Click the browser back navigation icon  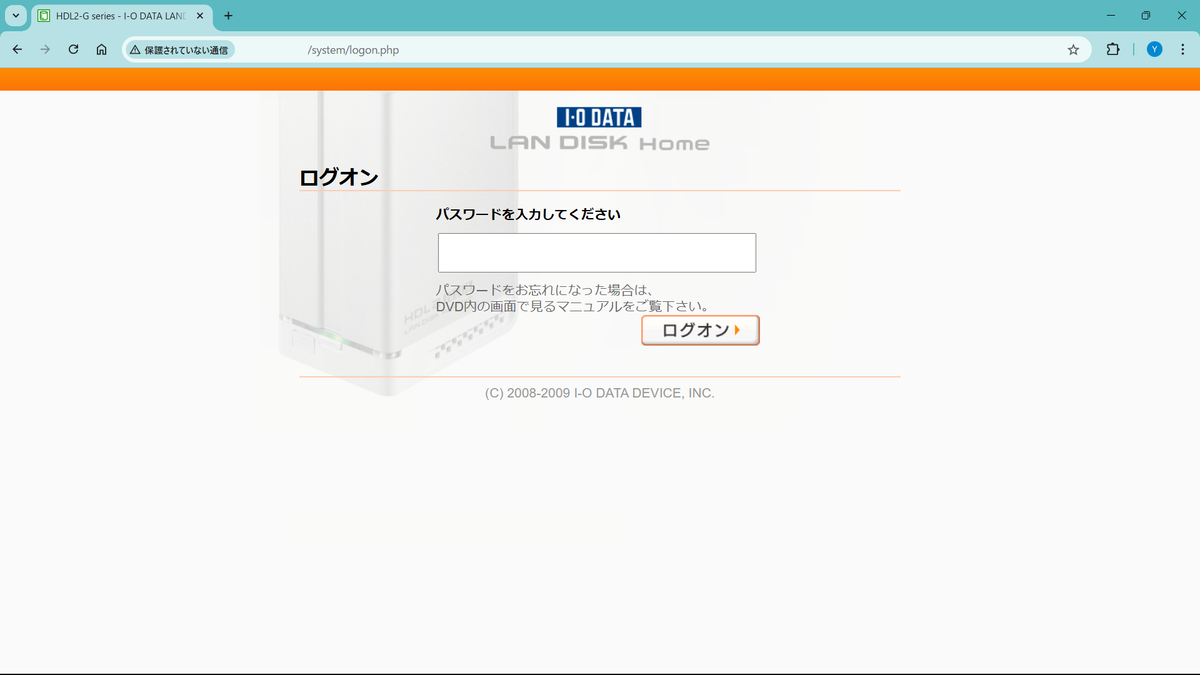16,49
